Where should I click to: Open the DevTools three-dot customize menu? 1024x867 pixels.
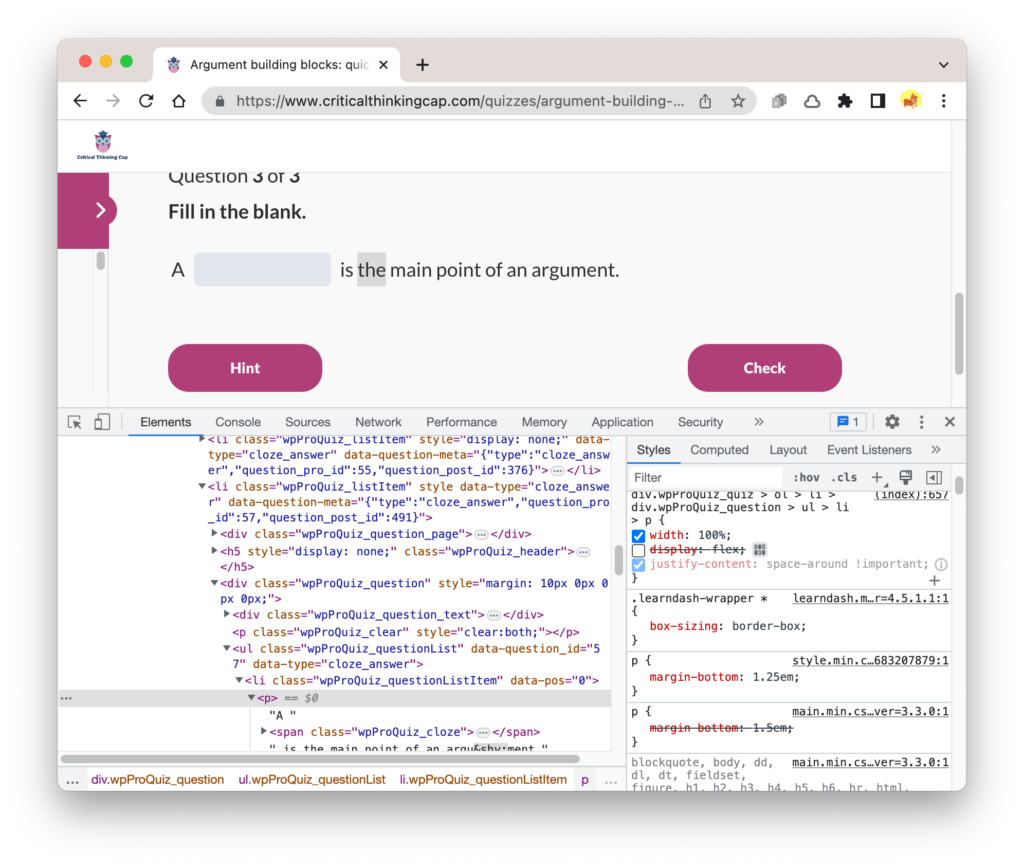pos(921,422)
